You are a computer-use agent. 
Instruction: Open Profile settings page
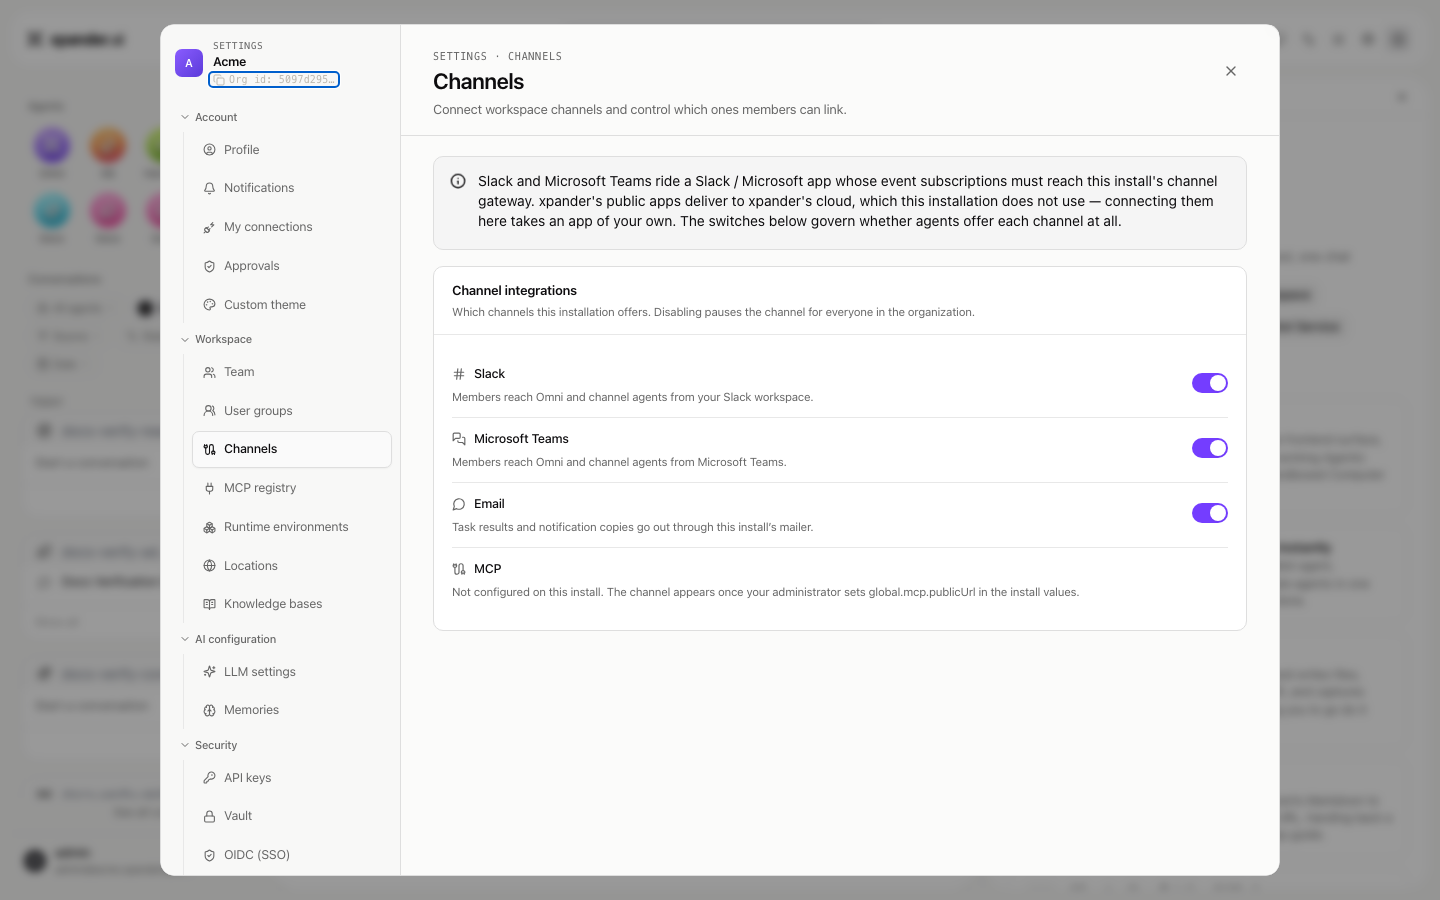click(x=292, y=150)
